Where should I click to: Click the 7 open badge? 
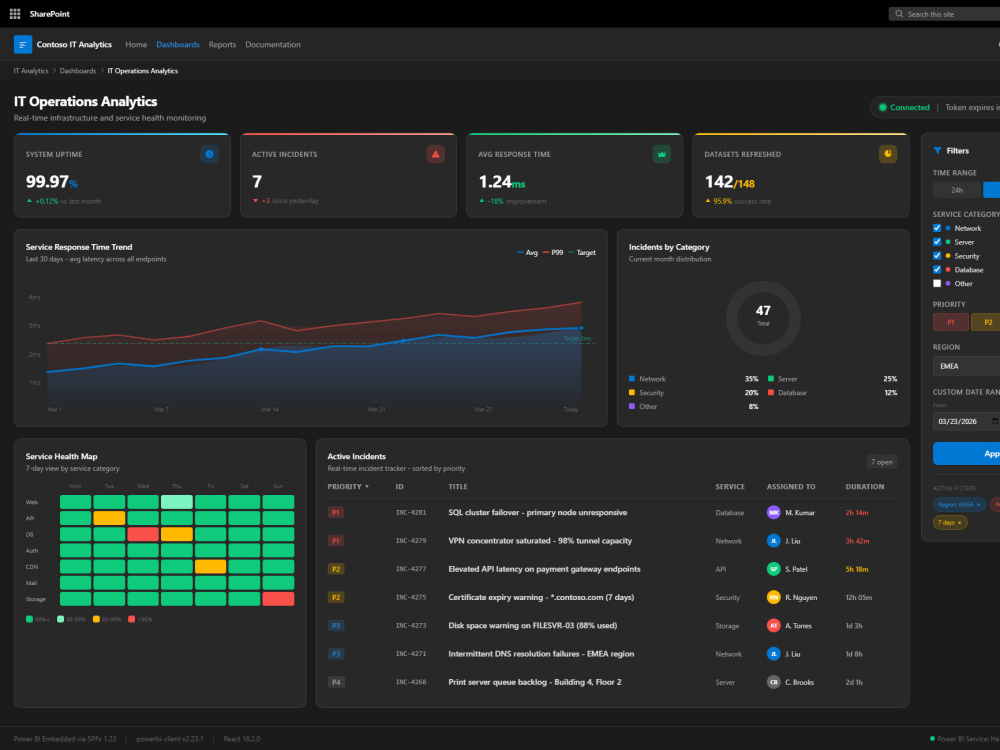881,462
